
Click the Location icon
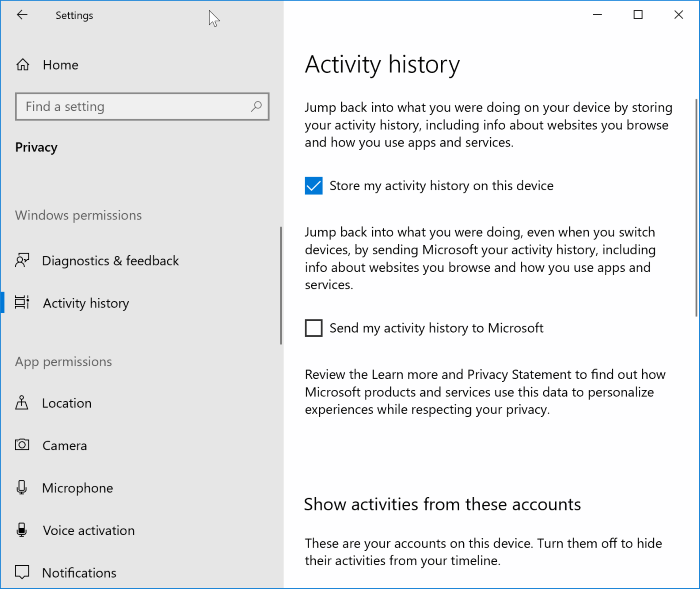[22, 403]
